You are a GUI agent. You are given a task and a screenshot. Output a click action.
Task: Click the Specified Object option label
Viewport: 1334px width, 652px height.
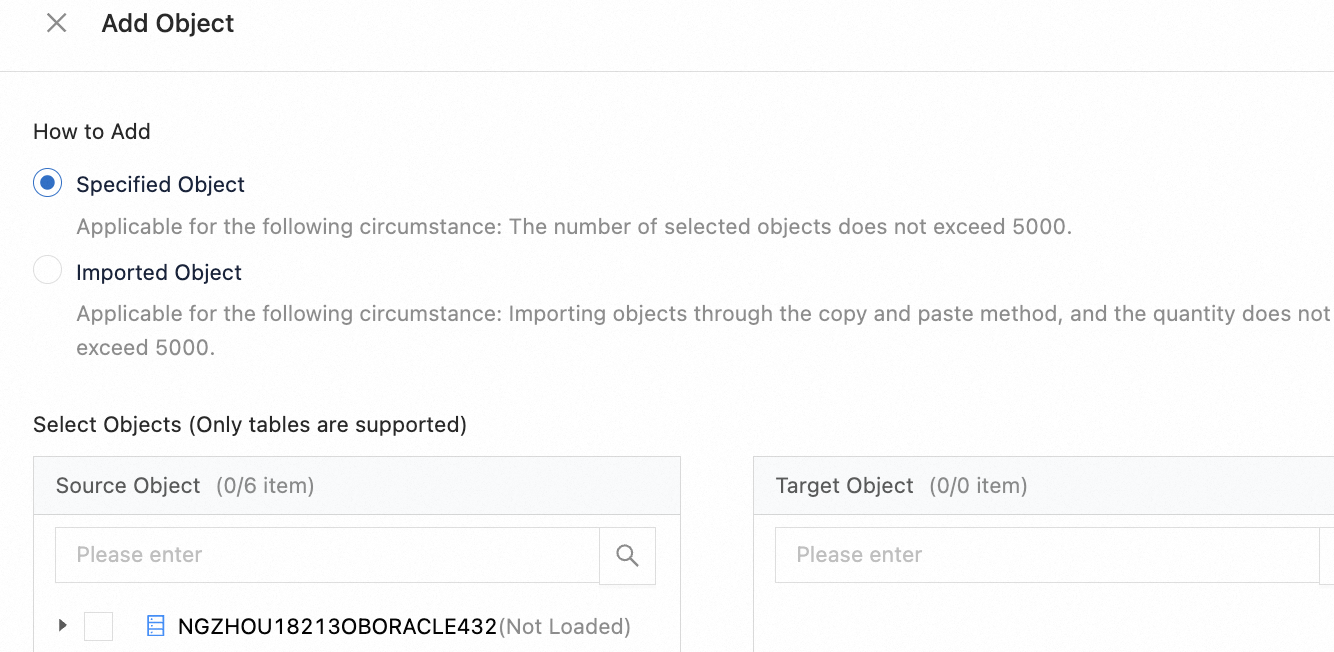160,184
